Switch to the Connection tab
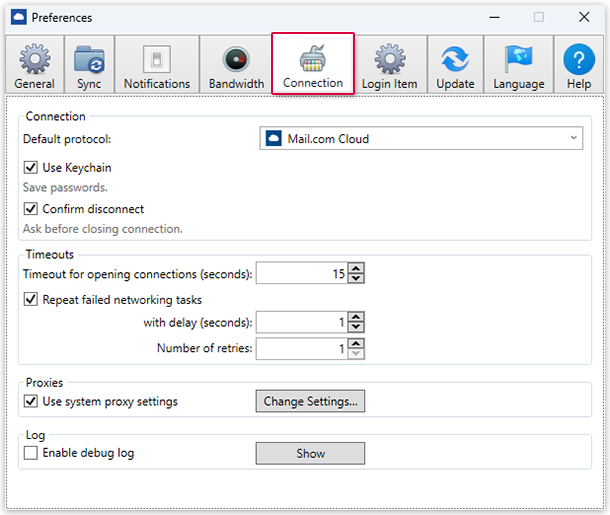This screenshot has height=515, width=610. click(x=313, y=64)
